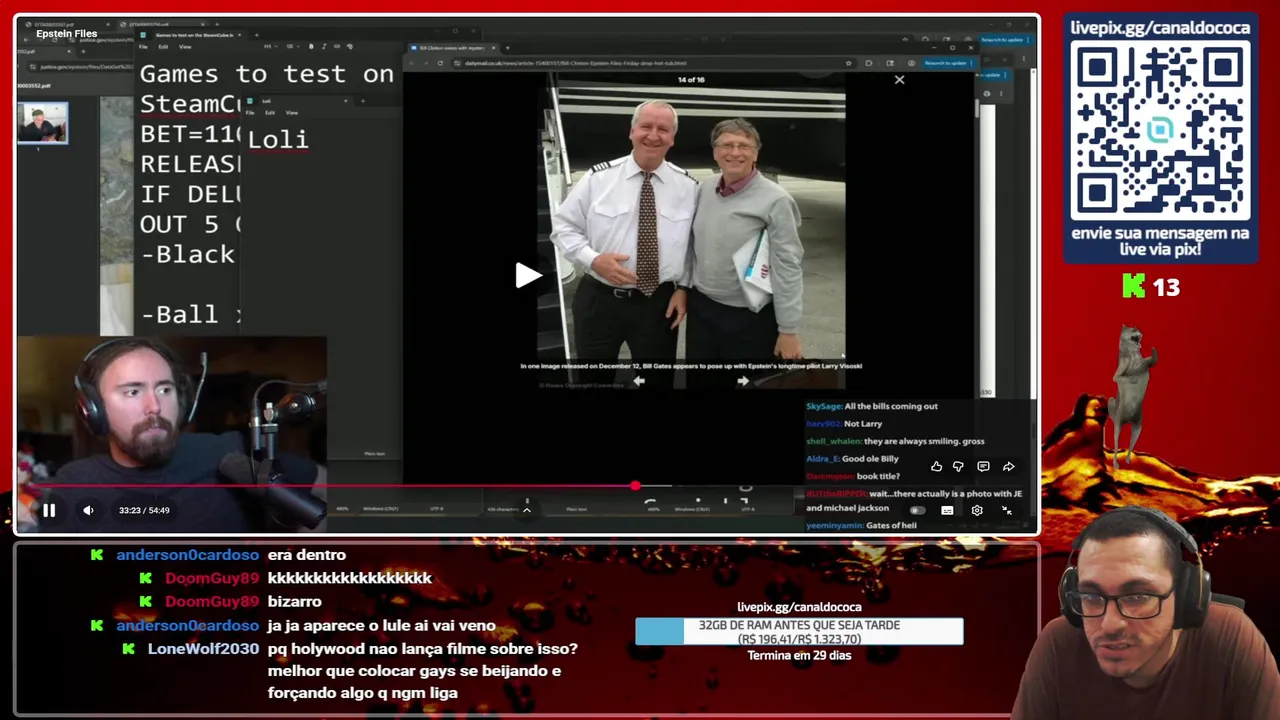Screen dimensions: 1280x720
Task: Go to previous gallery image with left arrow
Action: pyautogui.click(x=639, y=381)
